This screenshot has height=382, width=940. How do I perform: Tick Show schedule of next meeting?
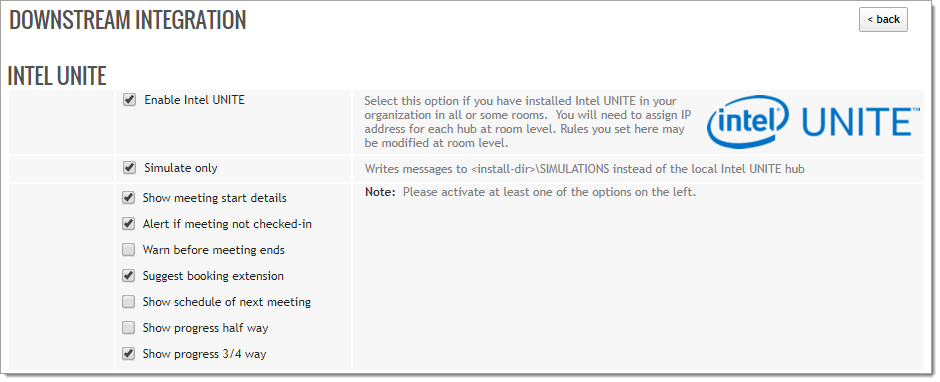point(128,302)
